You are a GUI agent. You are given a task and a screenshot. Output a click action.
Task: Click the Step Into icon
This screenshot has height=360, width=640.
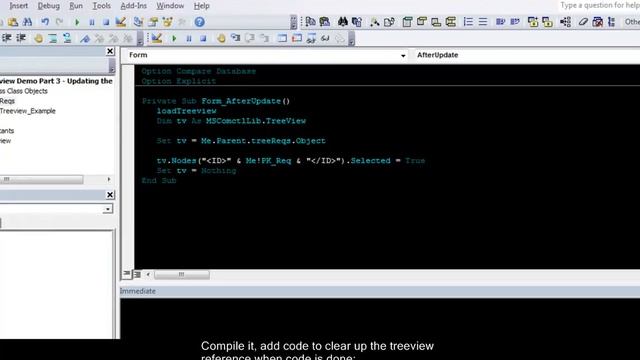click(x=236, y=38)
